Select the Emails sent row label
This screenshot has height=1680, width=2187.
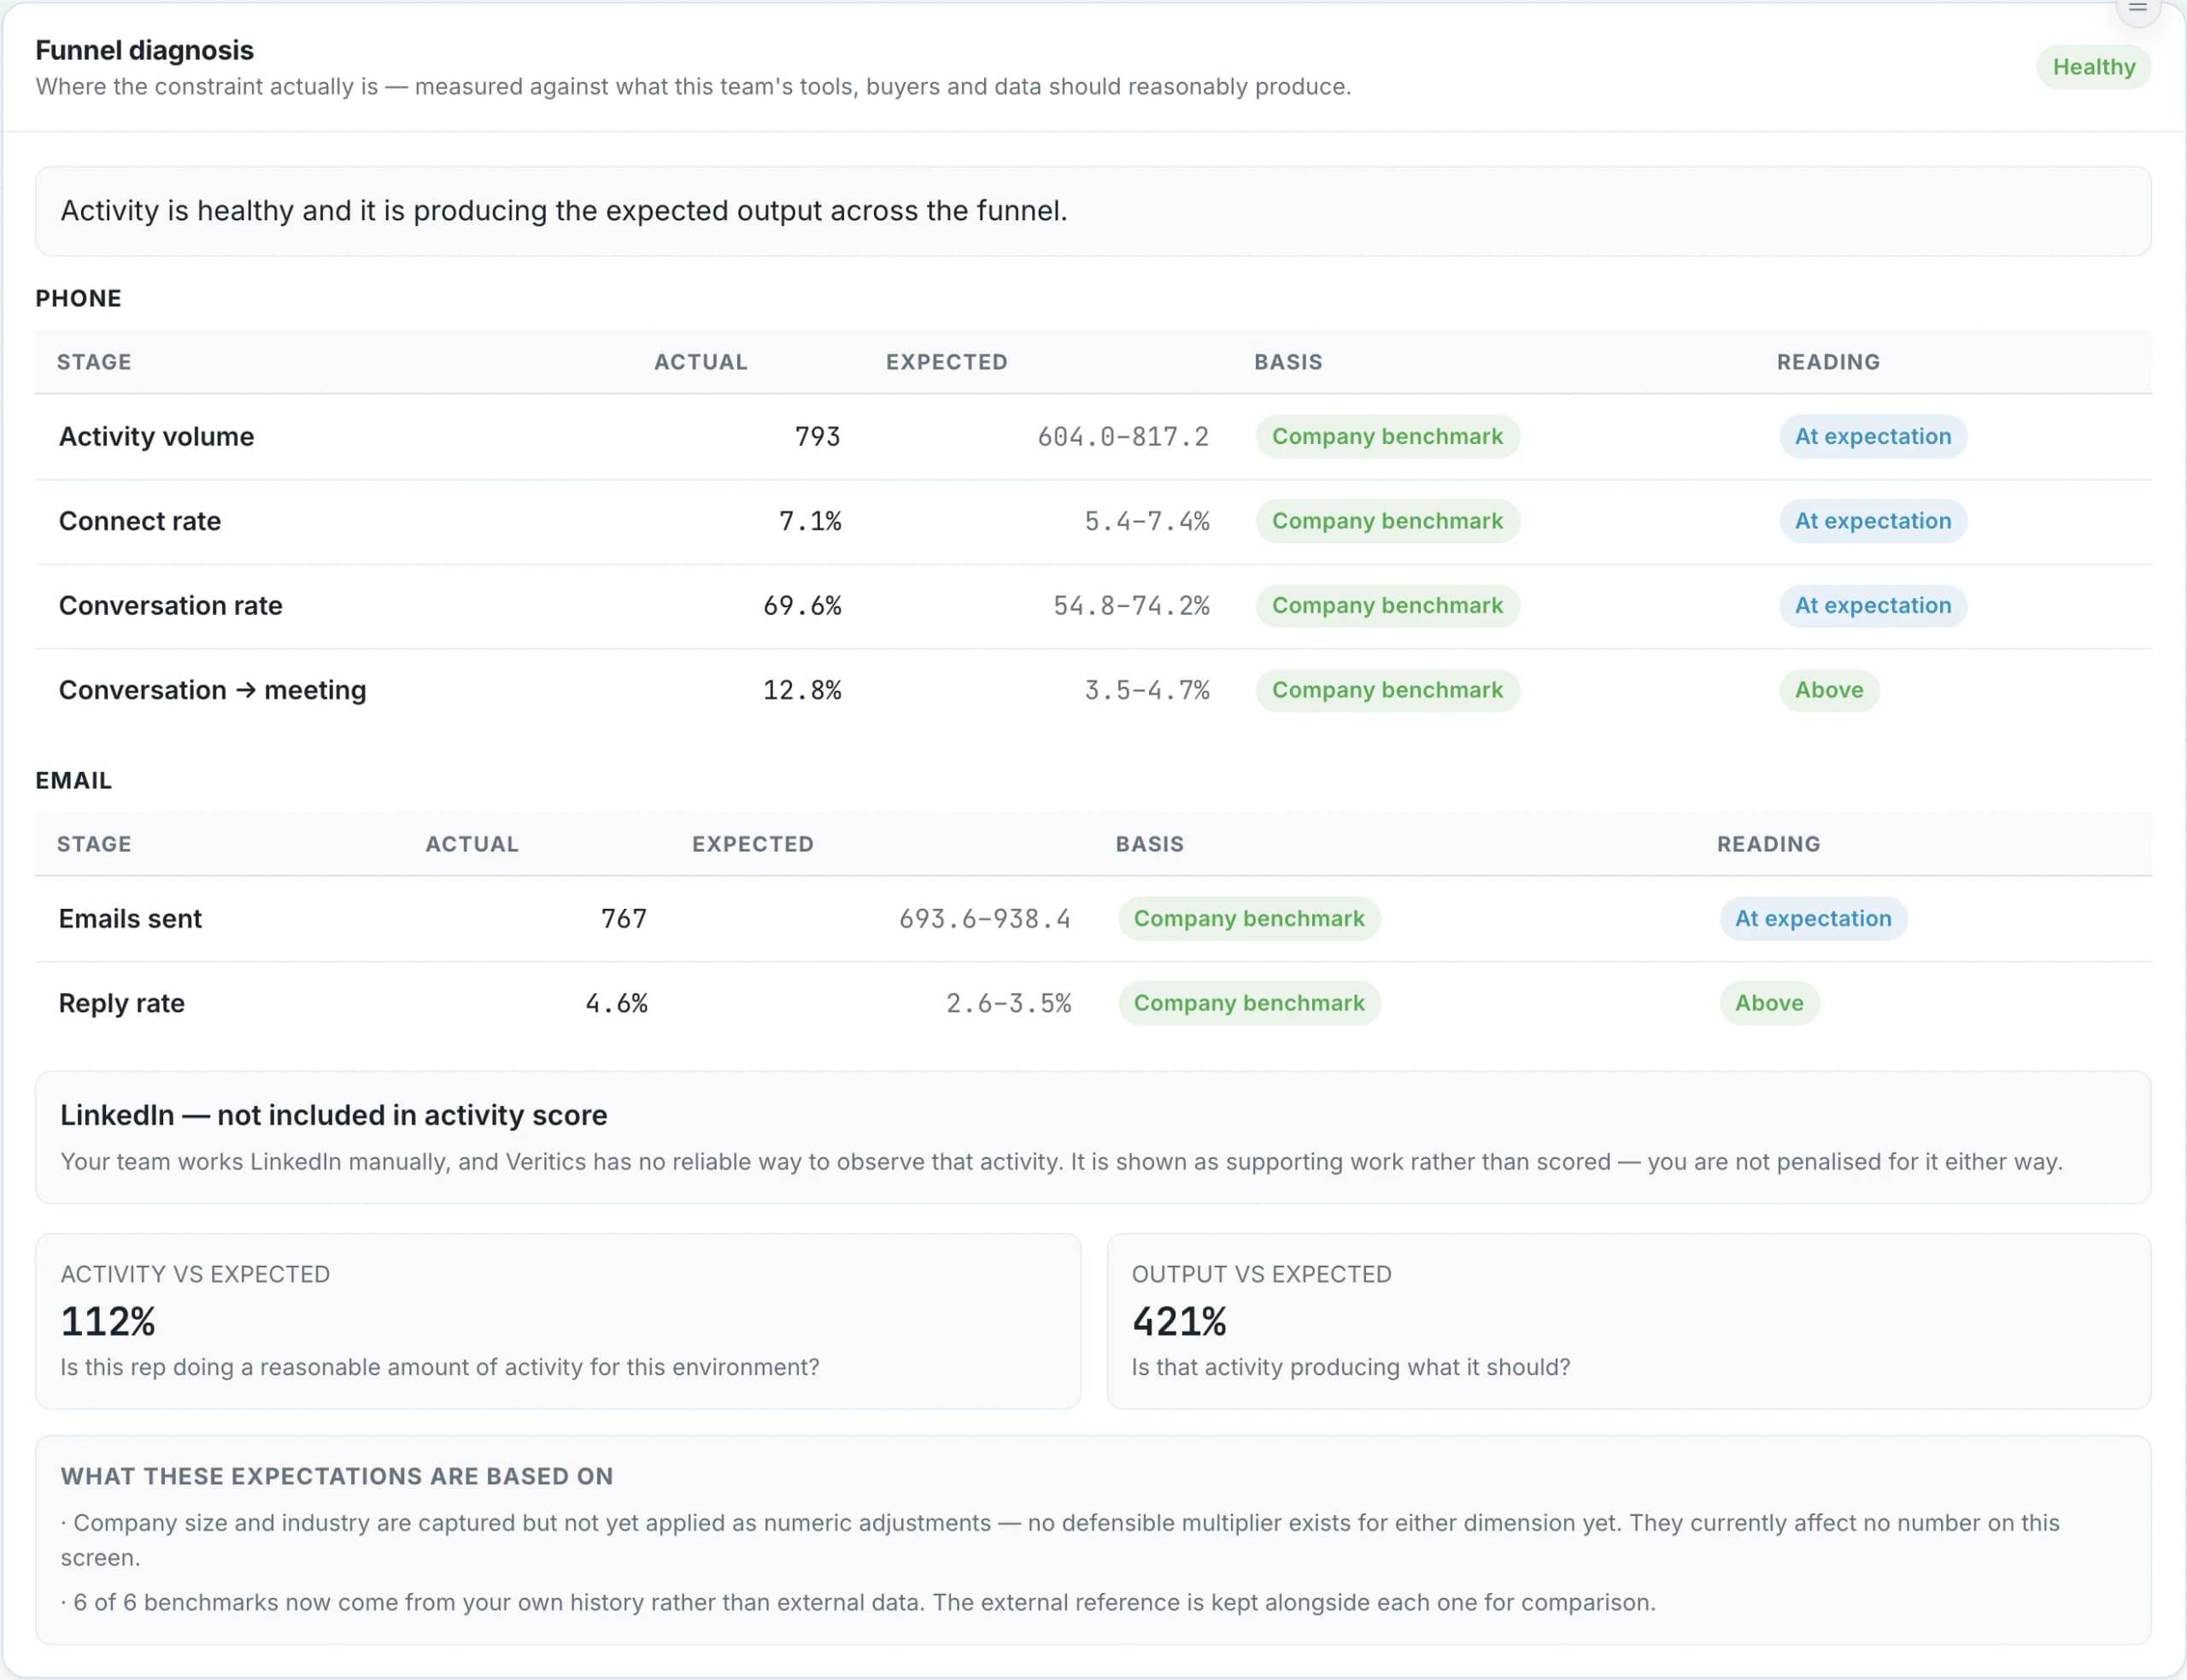[x=130, y=918]
